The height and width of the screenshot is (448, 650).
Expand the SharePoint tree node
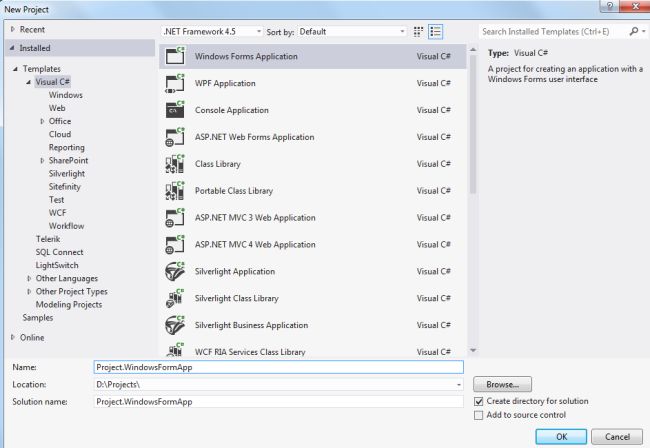pos(42,160)
